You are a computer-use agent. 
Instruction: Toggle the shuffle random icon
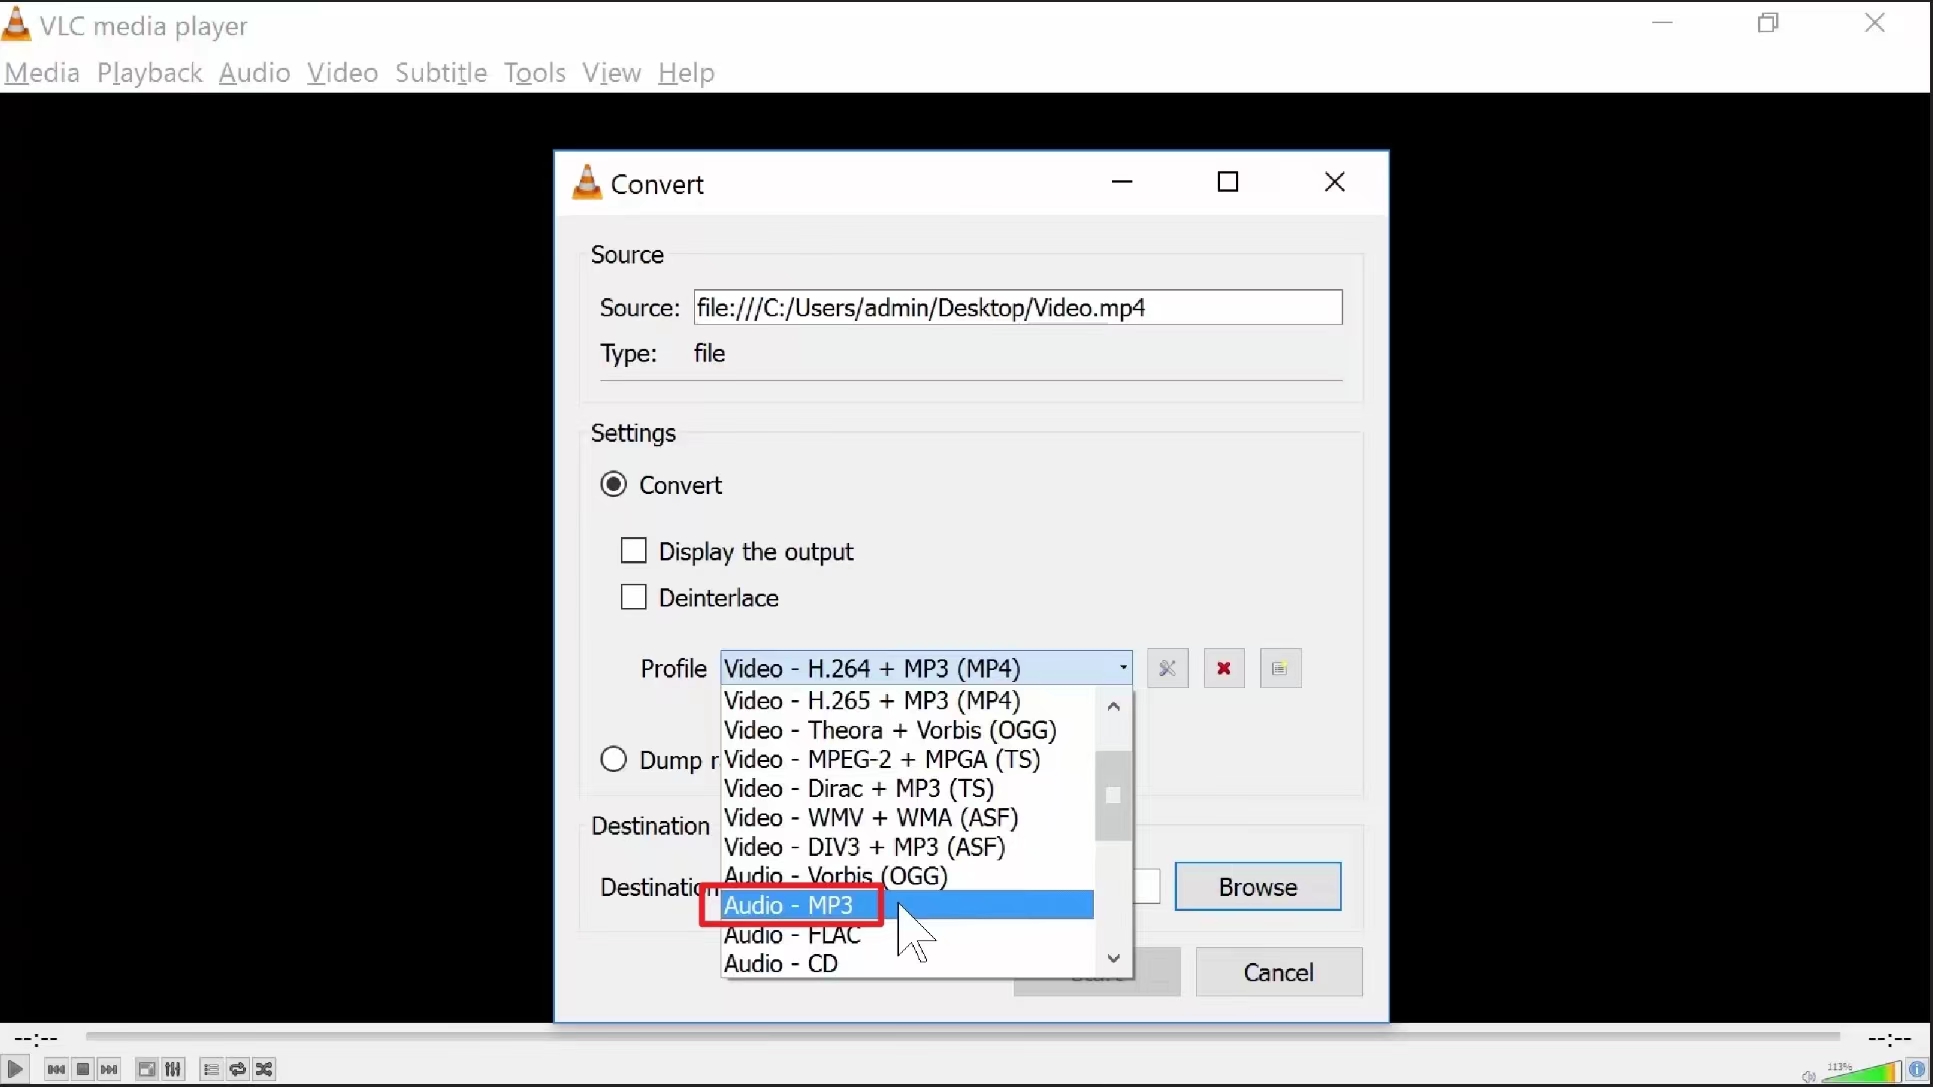click(264, 1069)
